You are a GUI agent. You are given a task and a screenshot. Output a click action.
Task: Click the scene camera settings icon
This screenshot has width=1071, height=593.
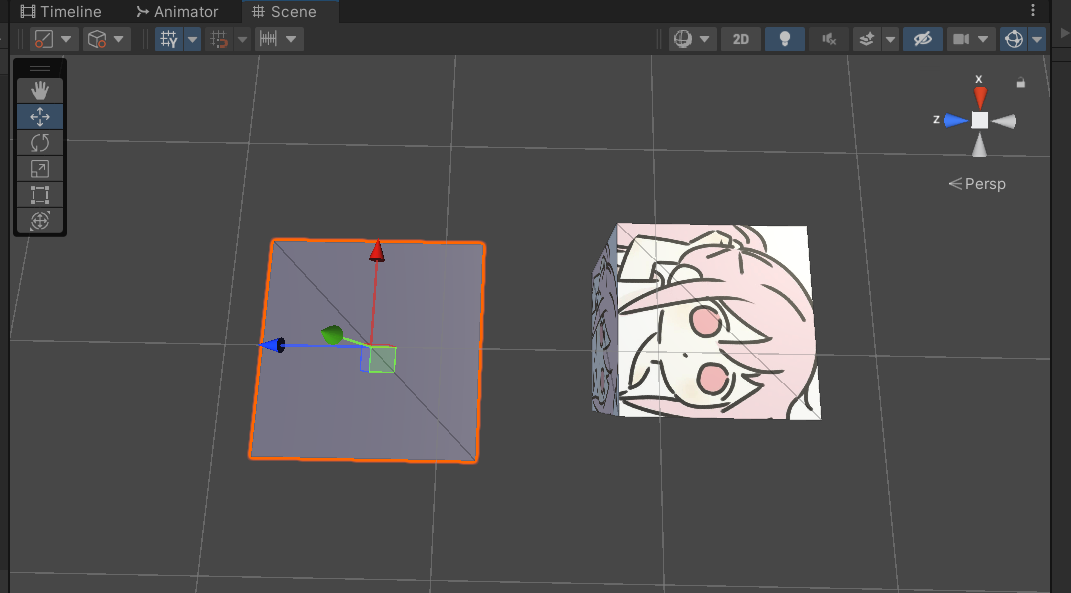961,39
